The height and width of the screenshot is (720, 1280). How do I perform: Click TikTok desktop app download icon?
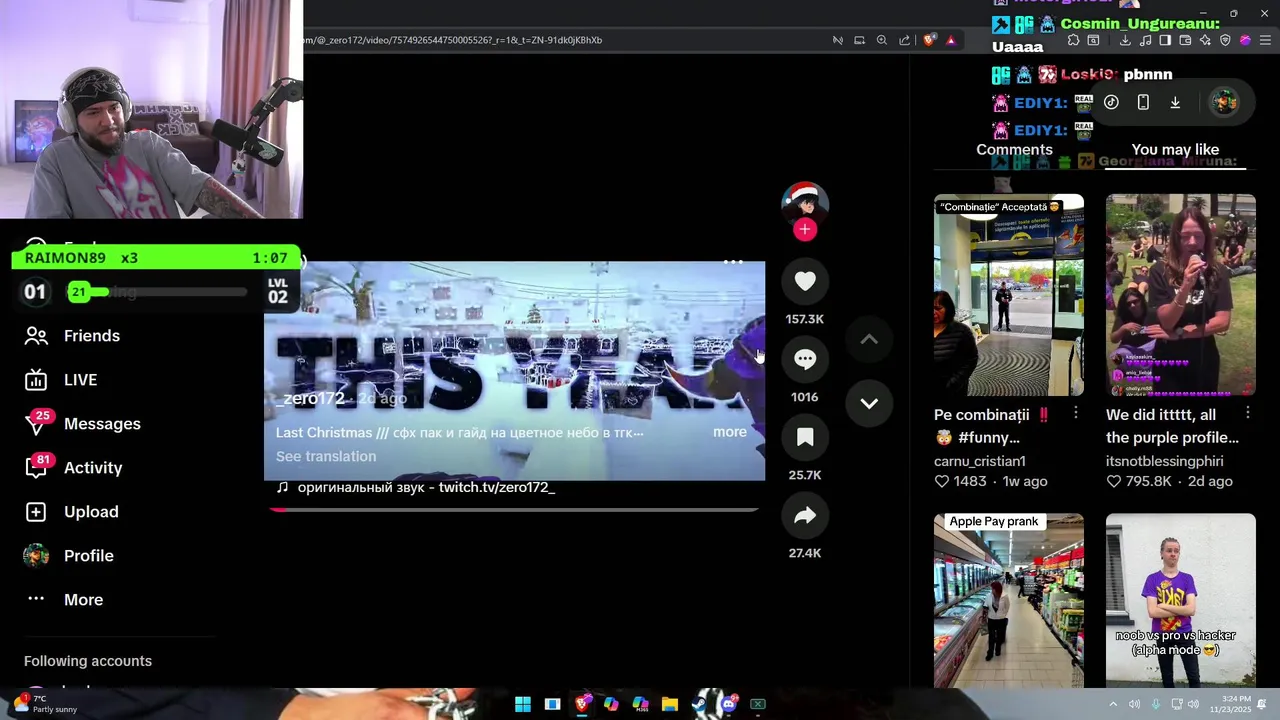click(1175, 102)
